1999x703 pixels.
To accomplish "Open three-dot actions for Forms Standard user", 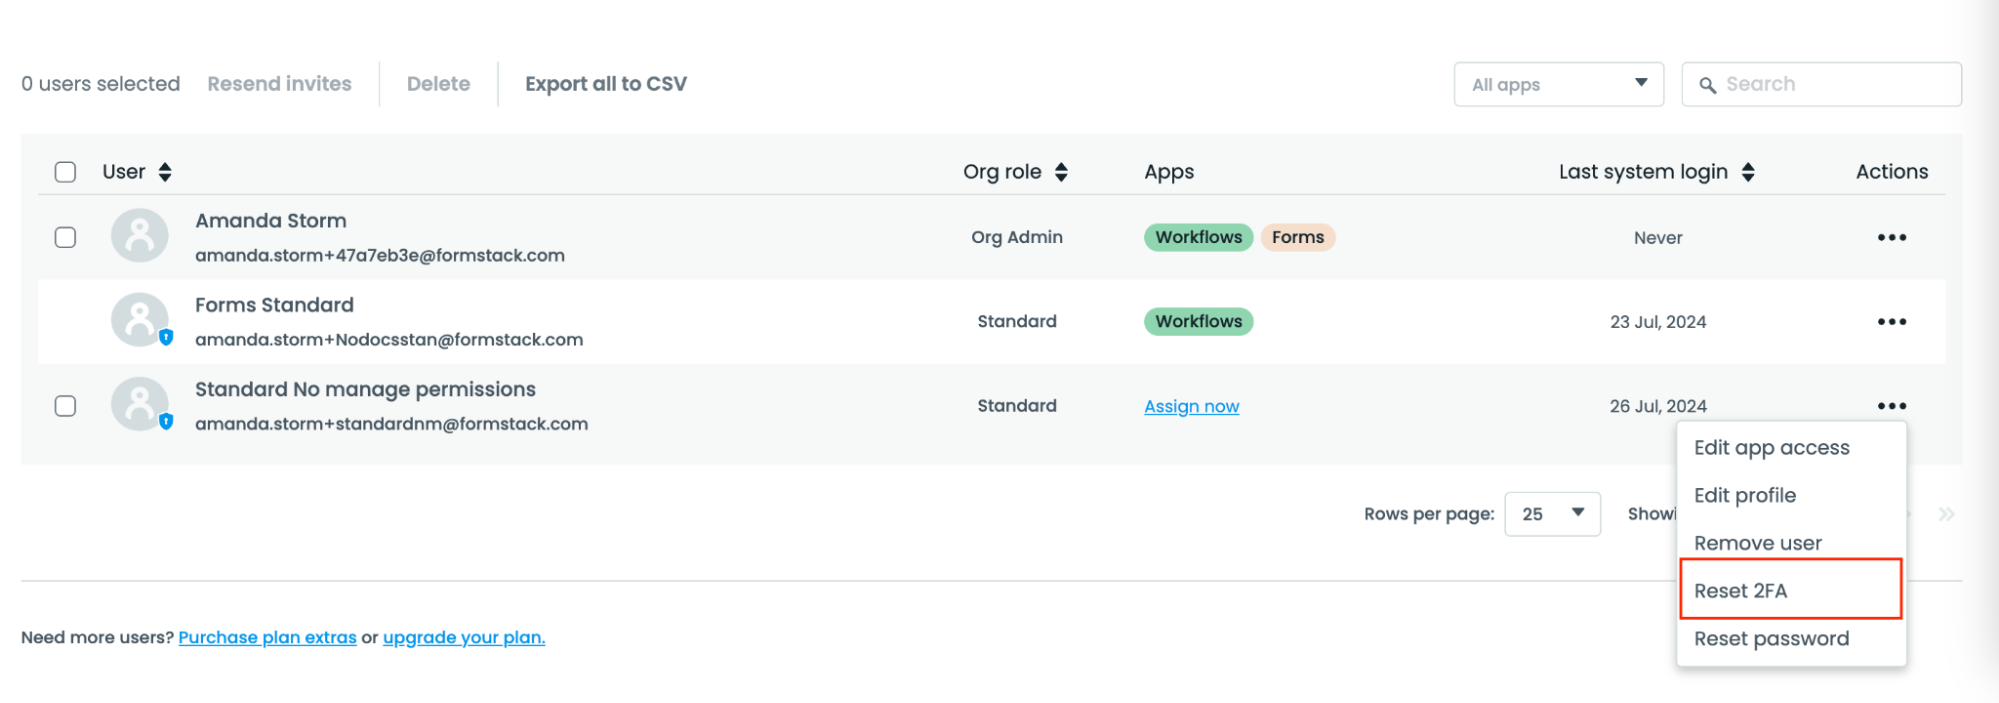I will click(1891, 321).
